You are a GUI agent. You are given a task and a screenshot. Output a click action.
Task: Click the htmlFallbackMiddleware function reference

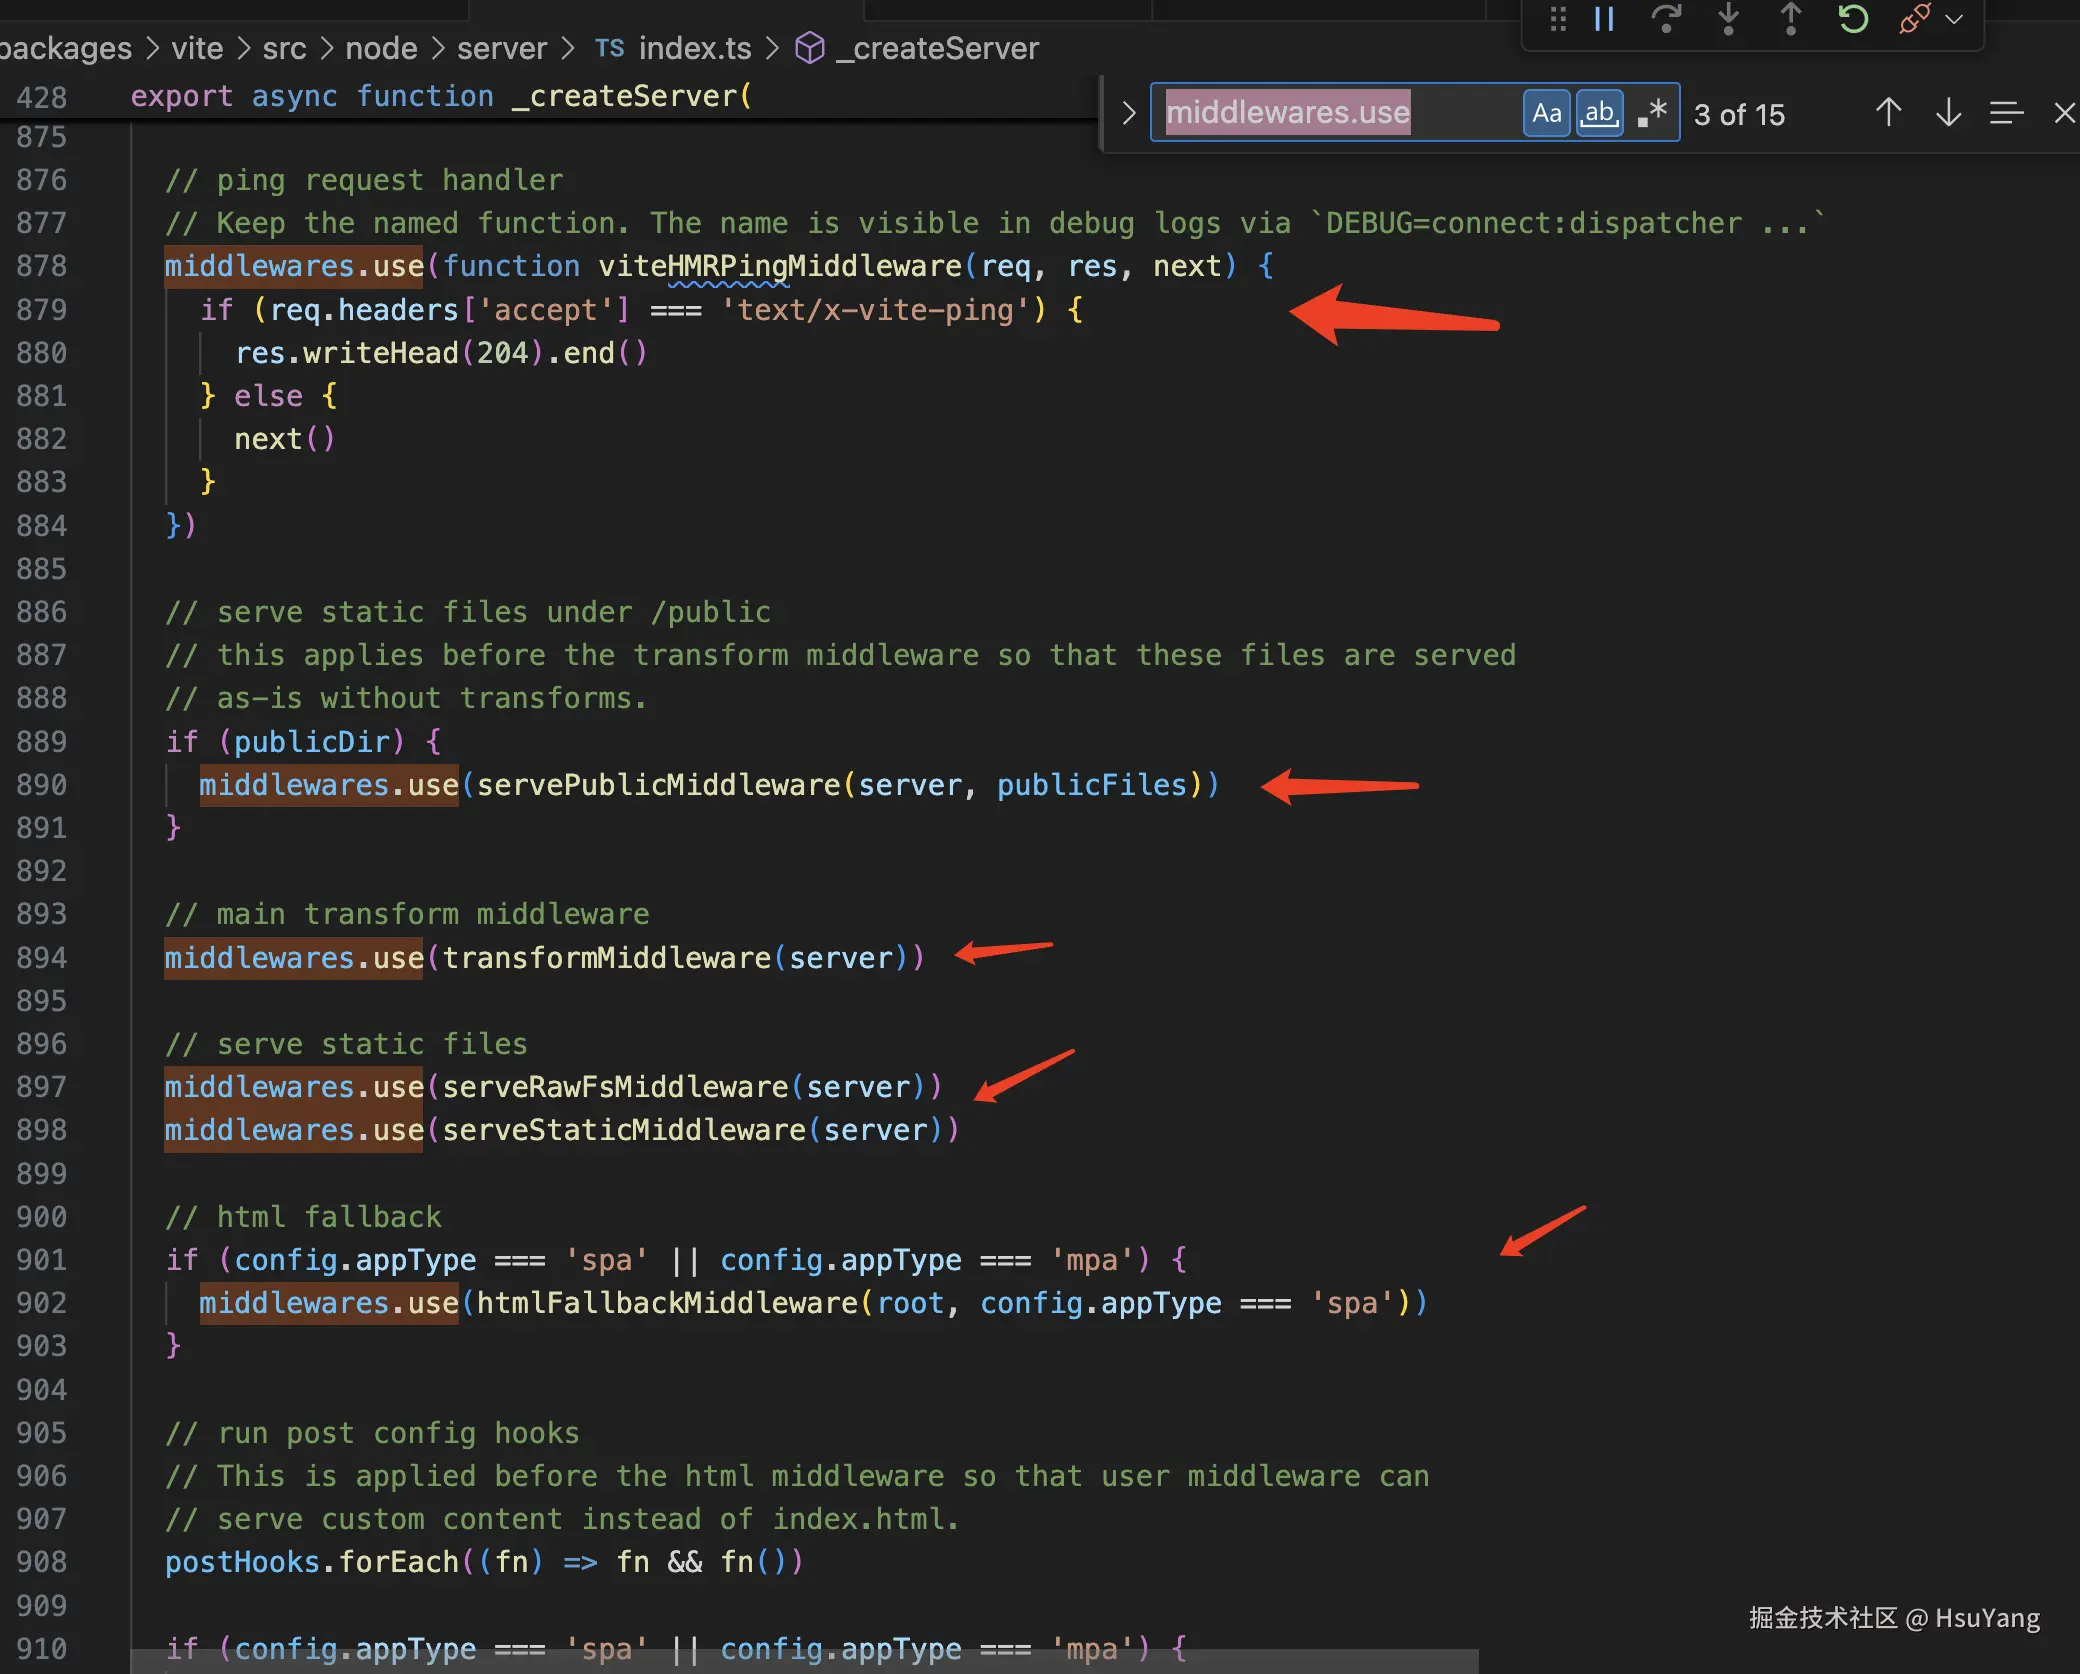point(666,1303)
